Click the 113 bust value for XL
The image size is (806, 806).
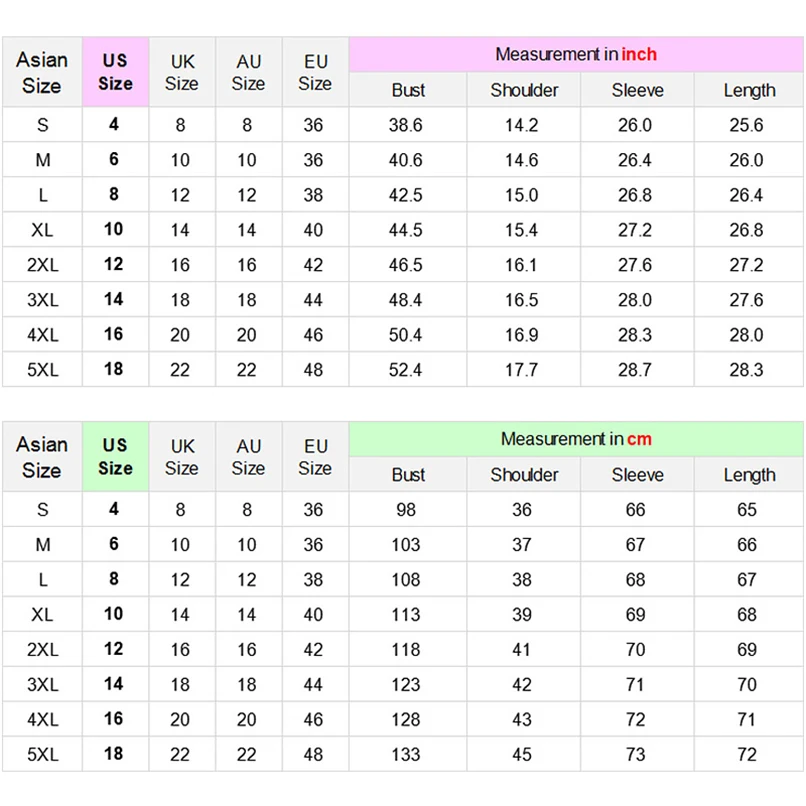(406, 614)
